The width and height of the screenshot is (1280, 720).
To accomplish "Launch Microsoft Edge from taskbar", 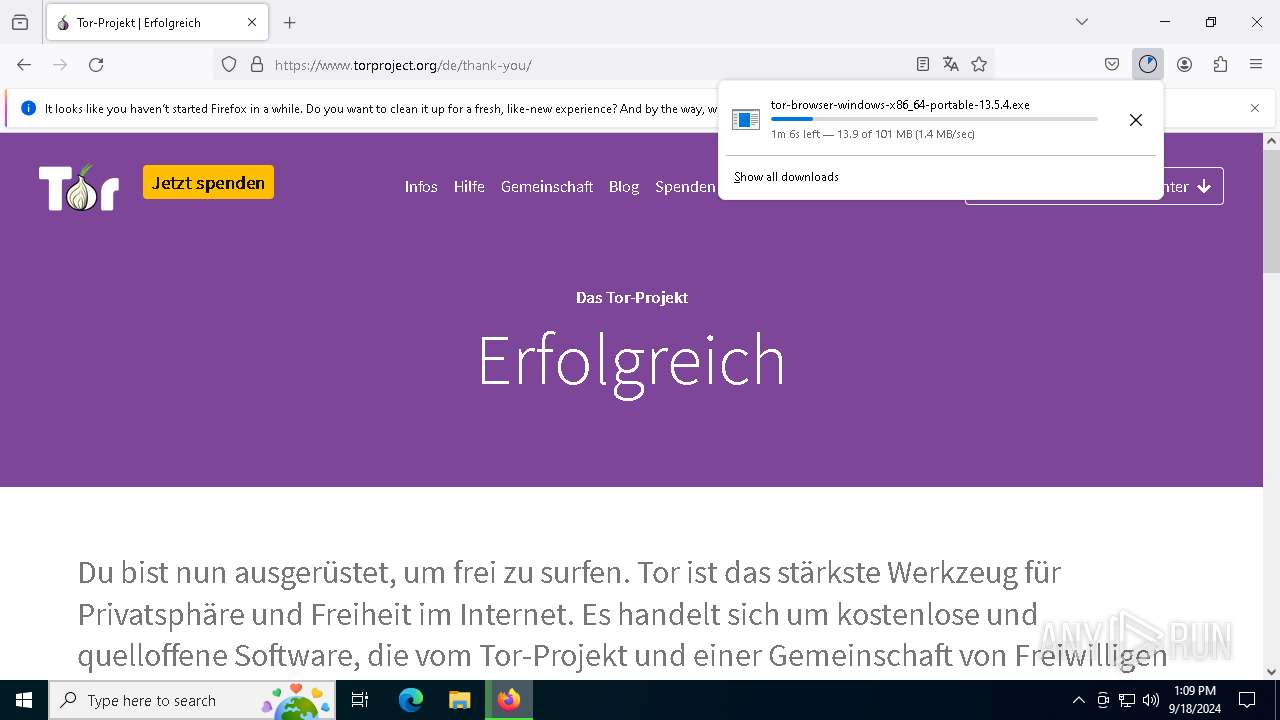I will click(x=411, y=700).
